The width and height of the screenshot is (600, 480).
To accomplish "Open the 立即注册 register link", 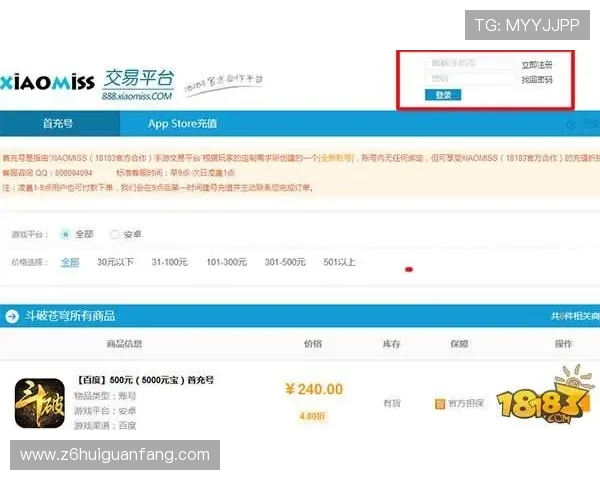I will click(537, 65).
